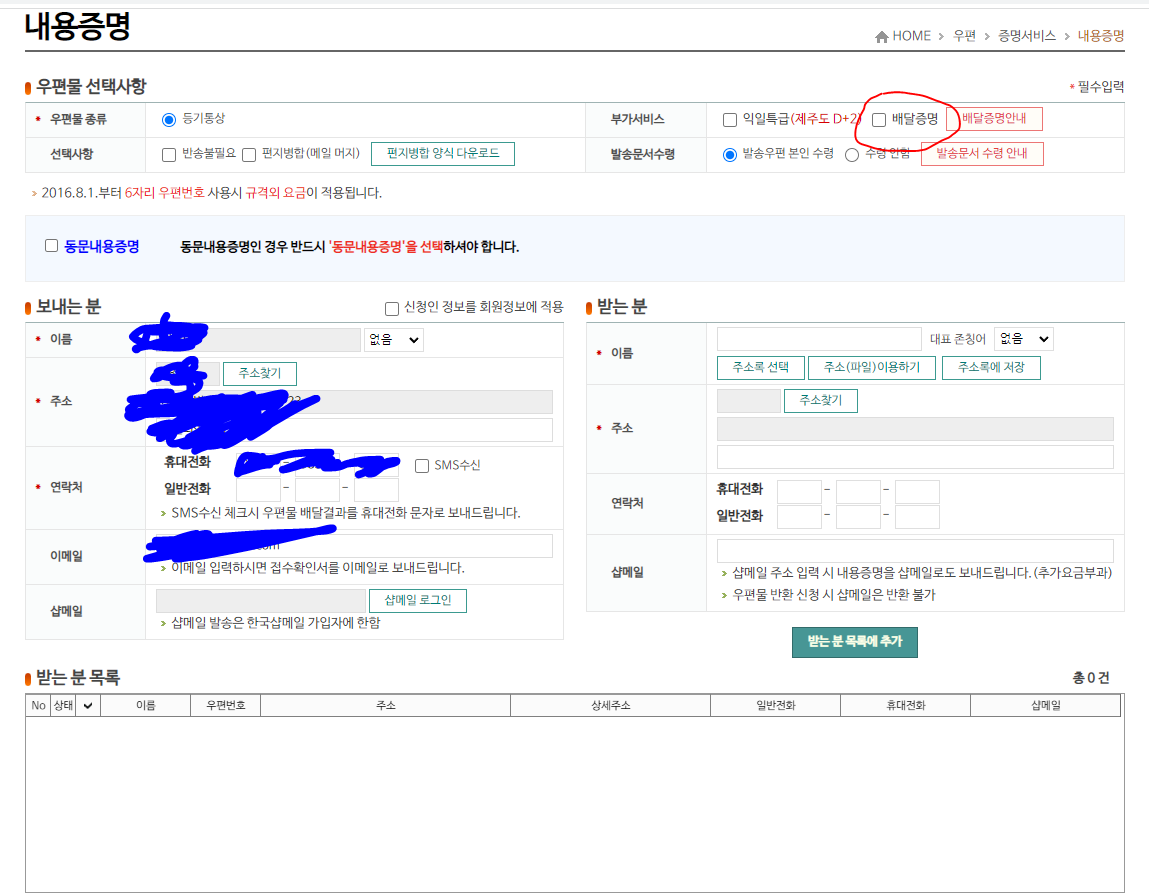Open the 배달증명안내 button
This screenshot has height=895, width=1149.
[x=994, y=119]
